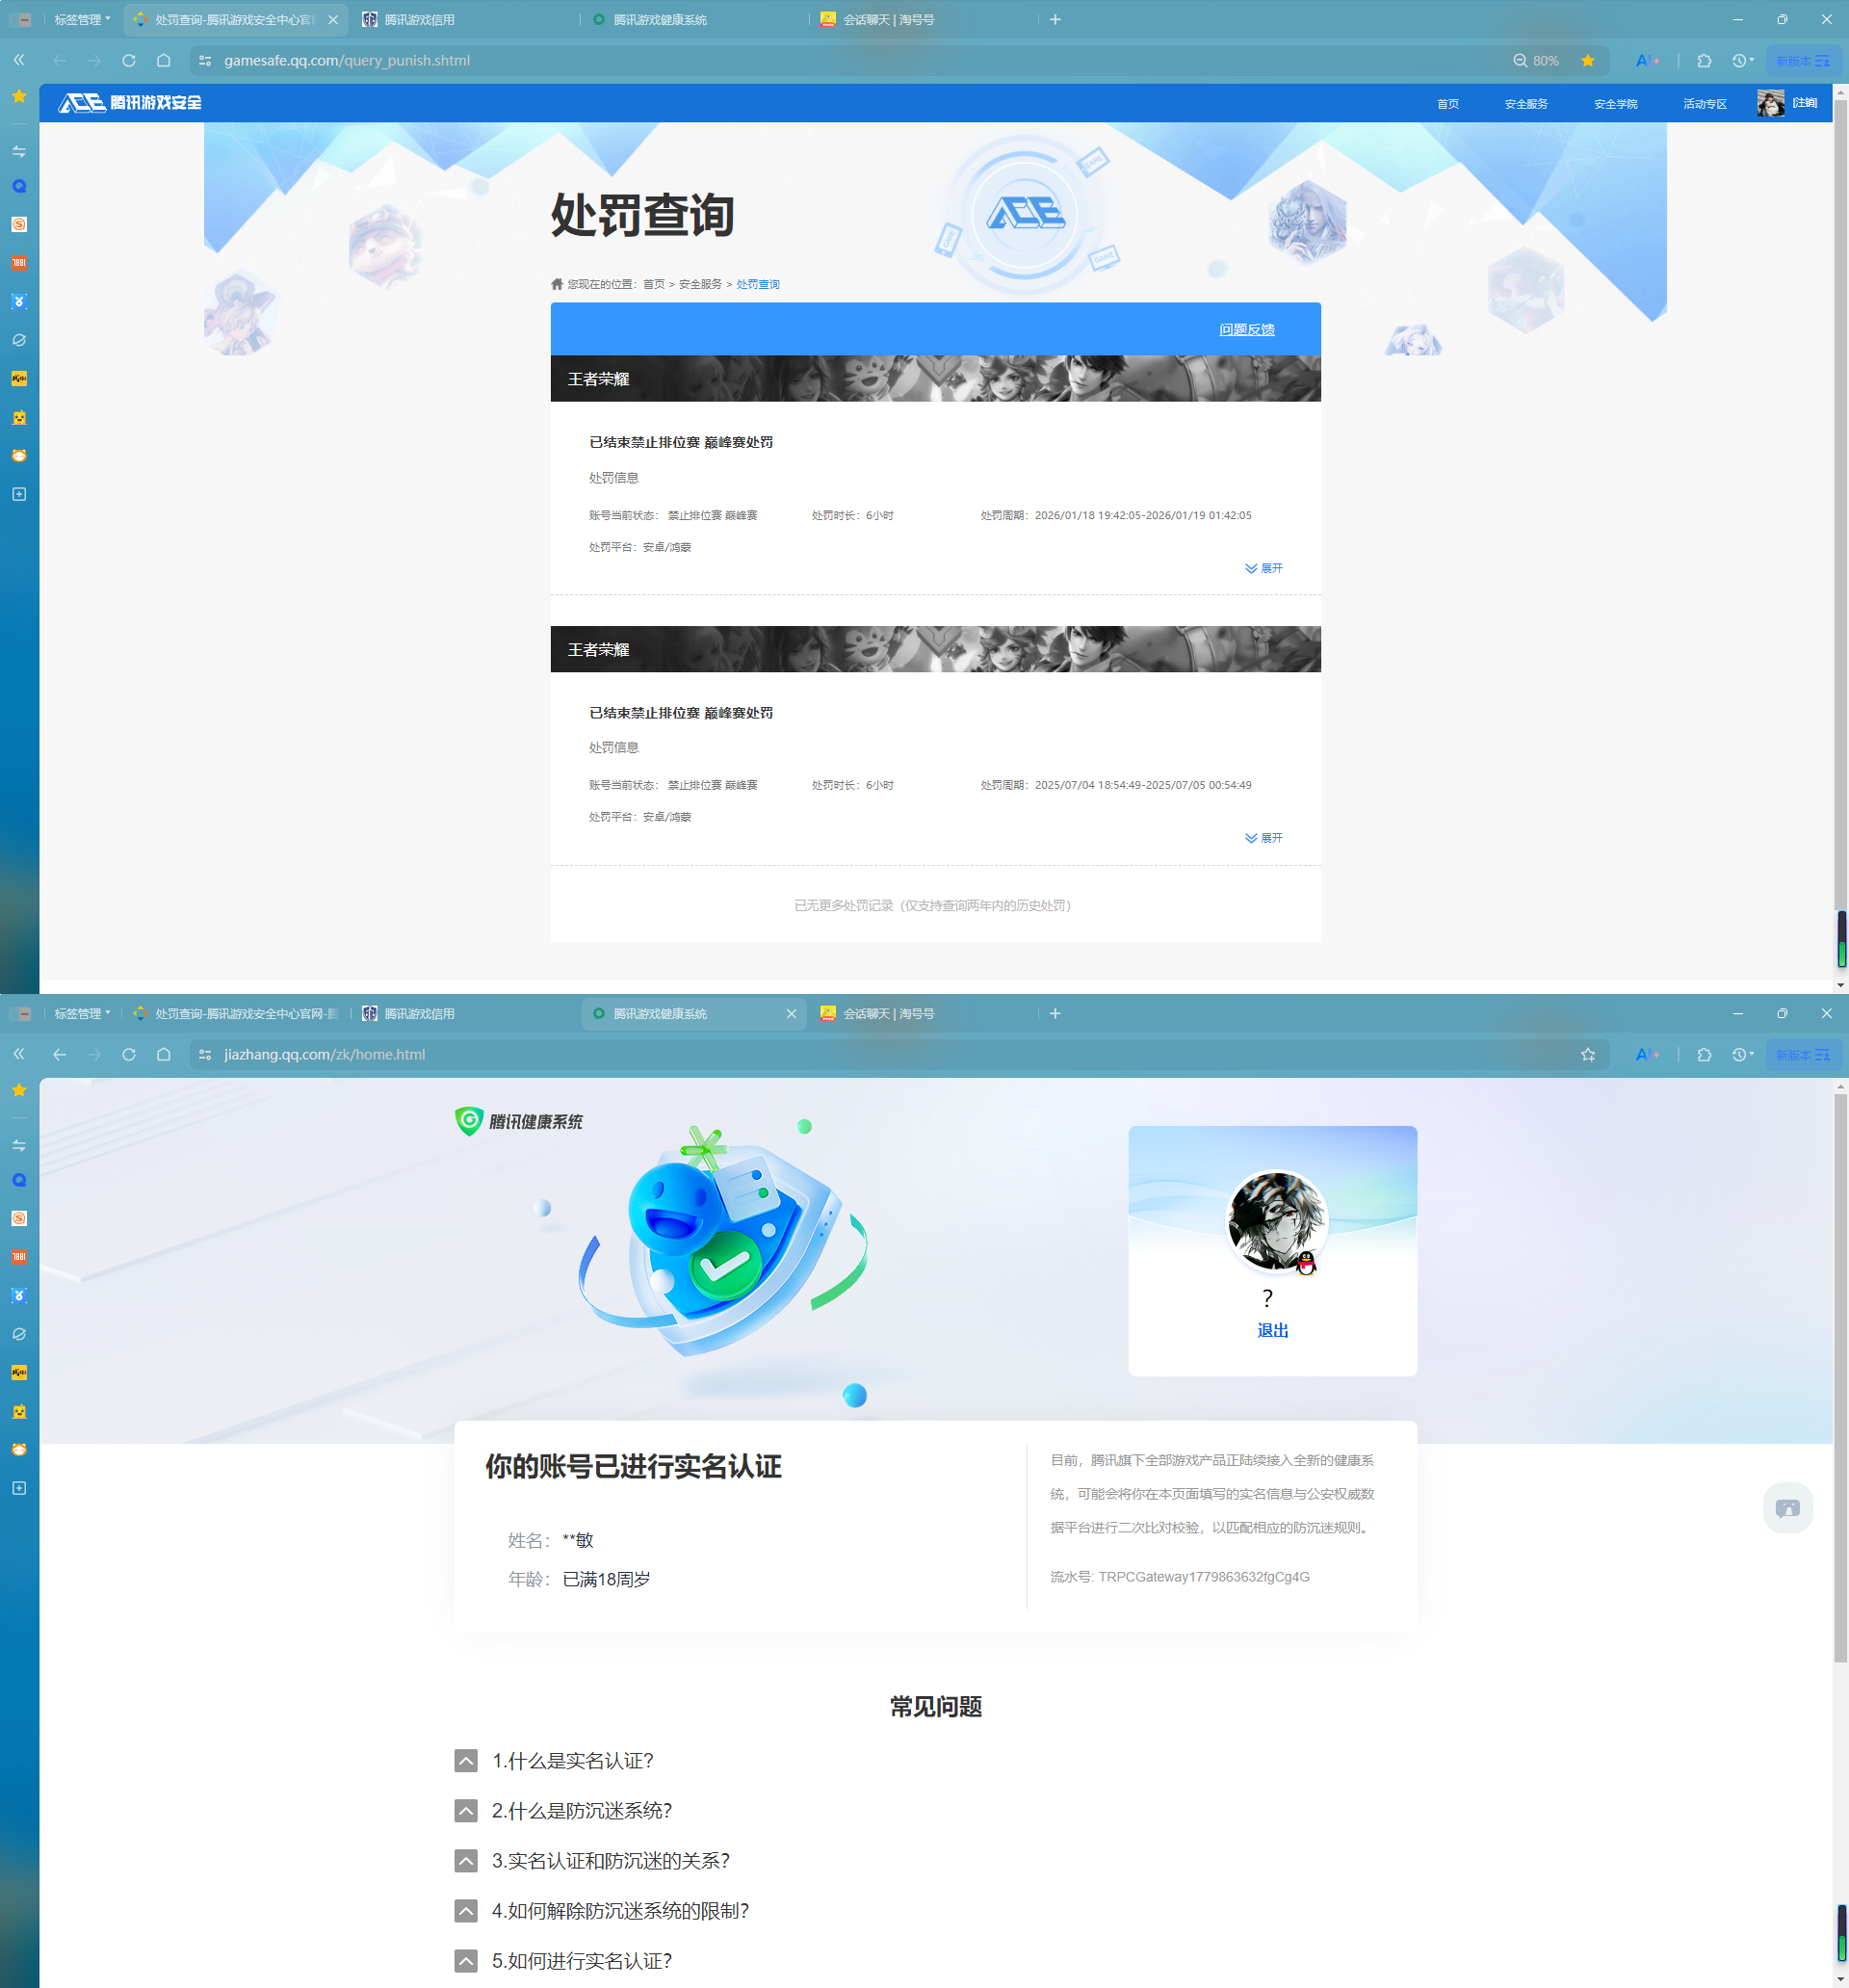Open 活动专区 in the ACE top navigation
The width and height of the screenshot is (1849, 1988).
coord(1705,104)
